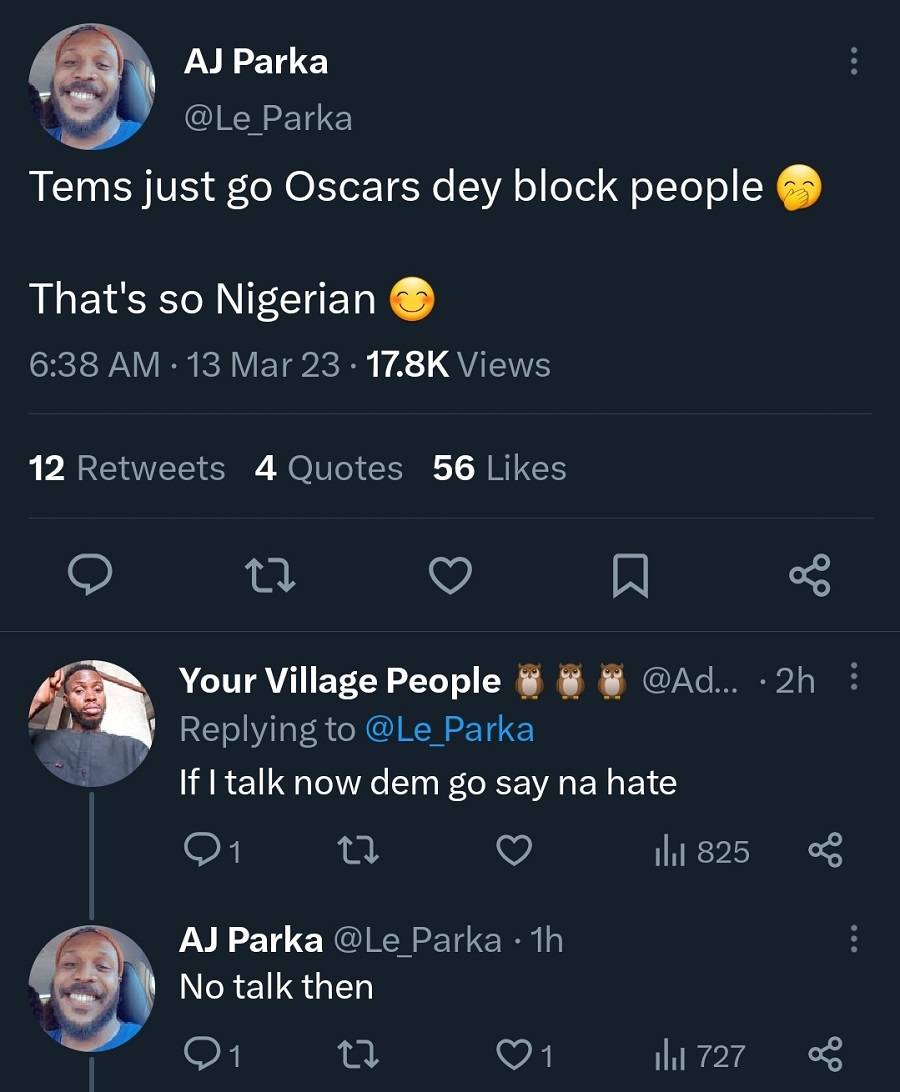Retweet the main tweet
This screenshot has height=1092, width=900.
tap(269, 575)
